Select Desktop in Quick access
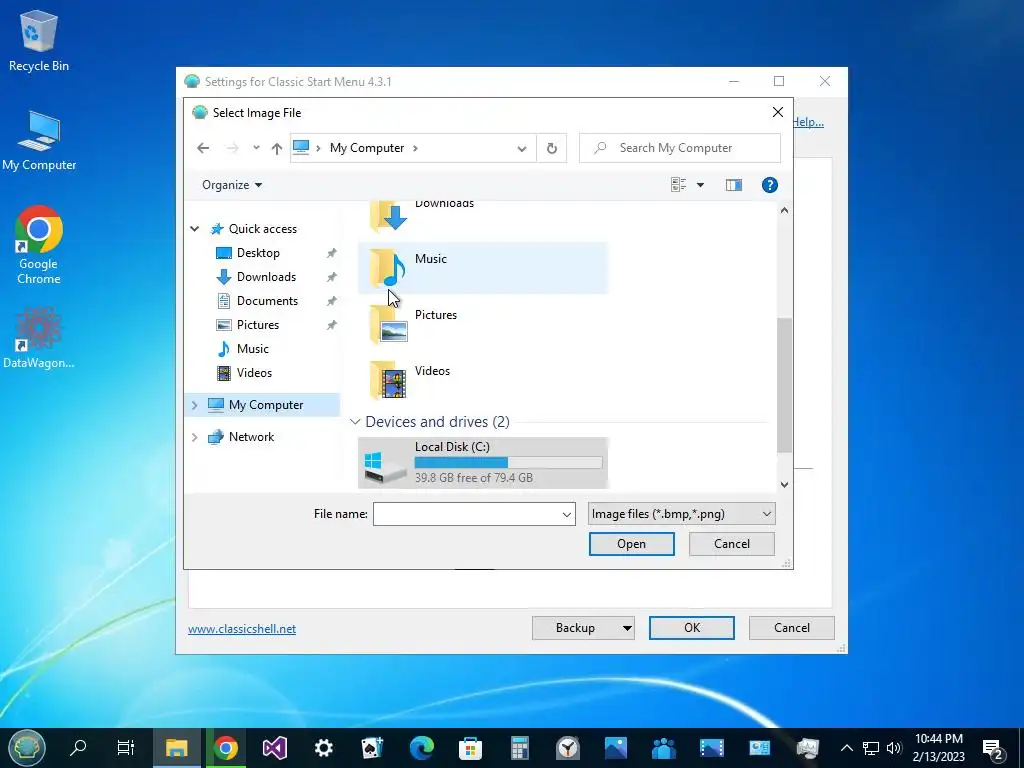 pyautogui.click(x=258, y=253)
